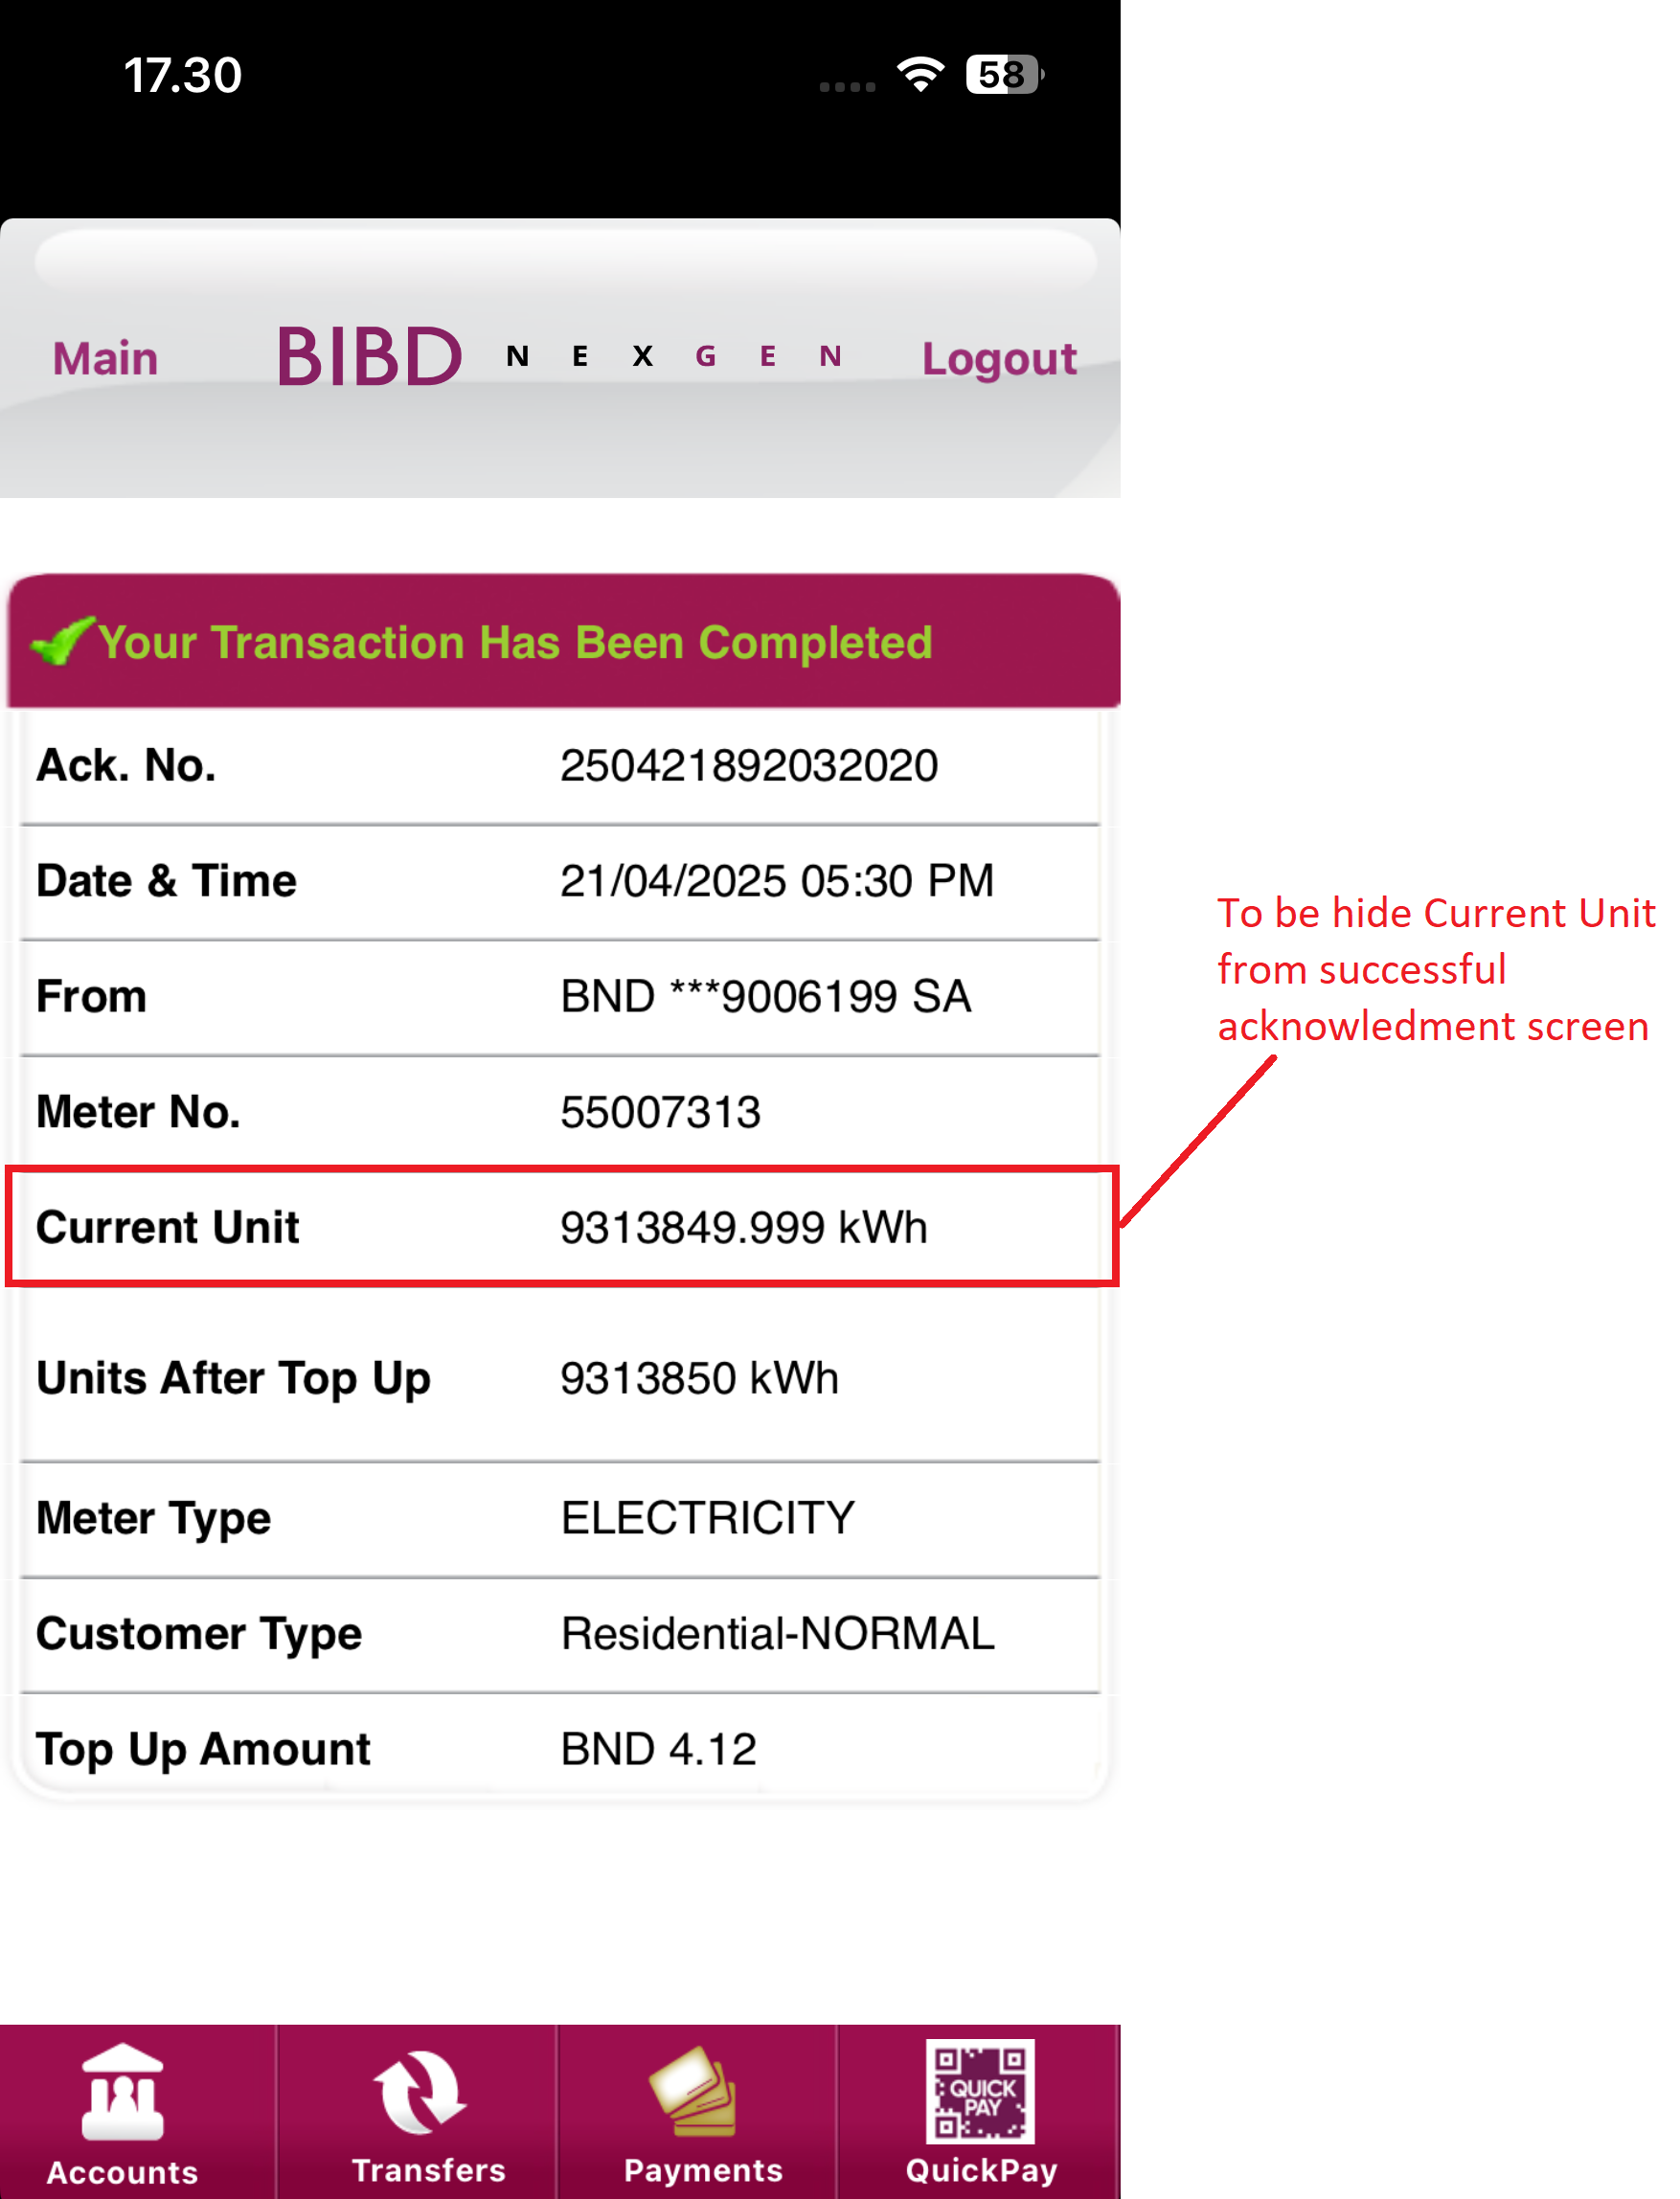Viewport: 1680px width, 2199px height.
Task: Select the QuickPay tab label
Action: click(x=981, y=2170)
